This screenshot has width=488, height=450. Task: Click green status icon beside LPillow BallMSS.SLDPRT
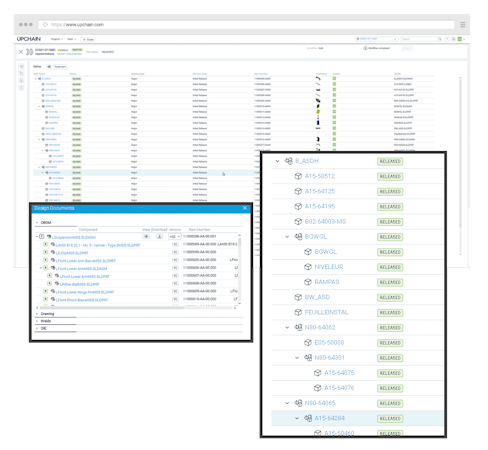tap(49, 284)
